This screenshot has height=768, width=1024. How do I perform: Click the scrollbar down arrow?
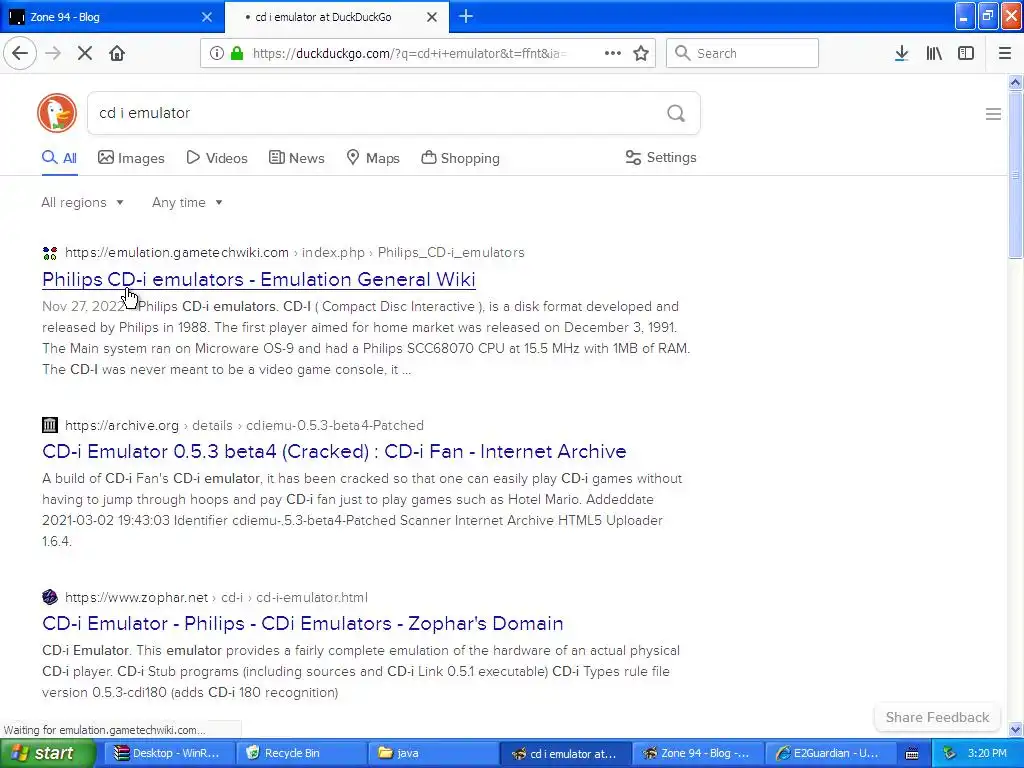(1015, 729)
